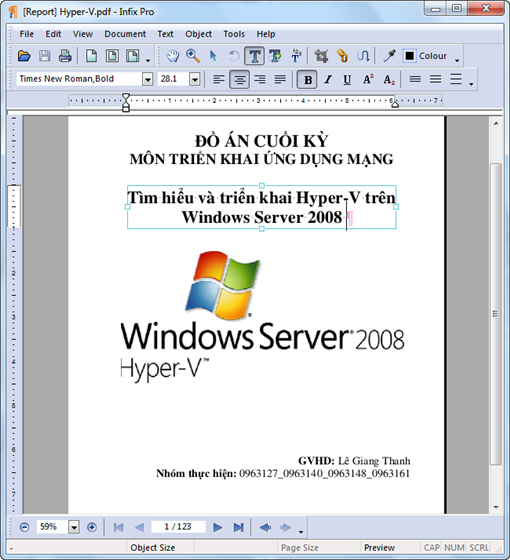Jump to last page button
The image size is (510, 560).
pos(238,527)
